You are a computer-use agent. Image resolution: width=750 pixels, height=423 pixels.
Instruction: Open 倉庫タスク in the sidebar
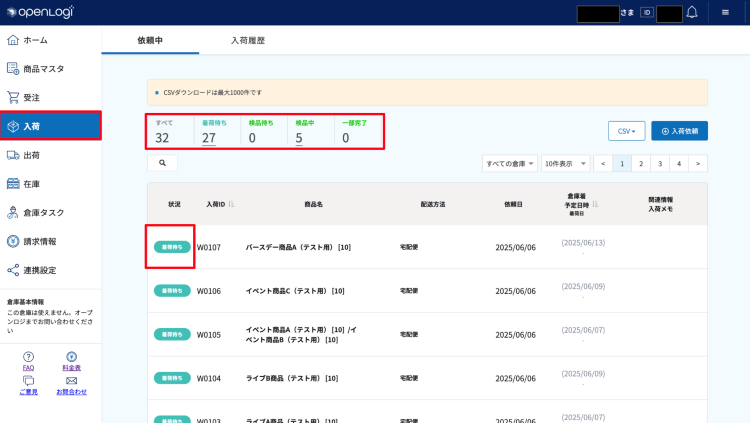(x=50, y=213)
